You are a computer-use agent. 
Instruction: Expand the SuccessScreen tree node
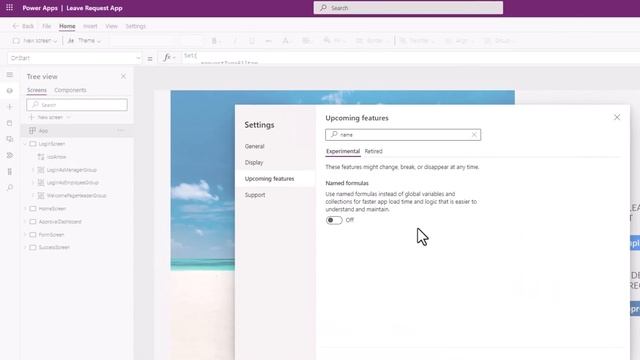(25, 247)
